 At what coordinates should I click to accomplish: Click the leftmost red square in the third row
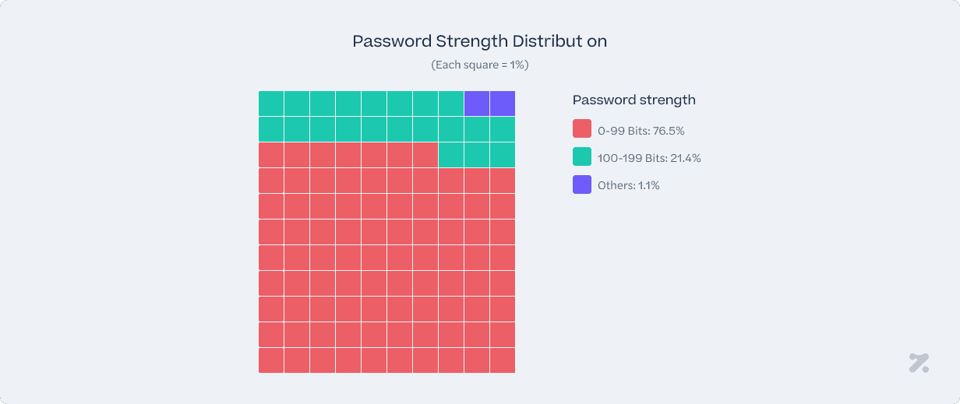pos(271,155)
